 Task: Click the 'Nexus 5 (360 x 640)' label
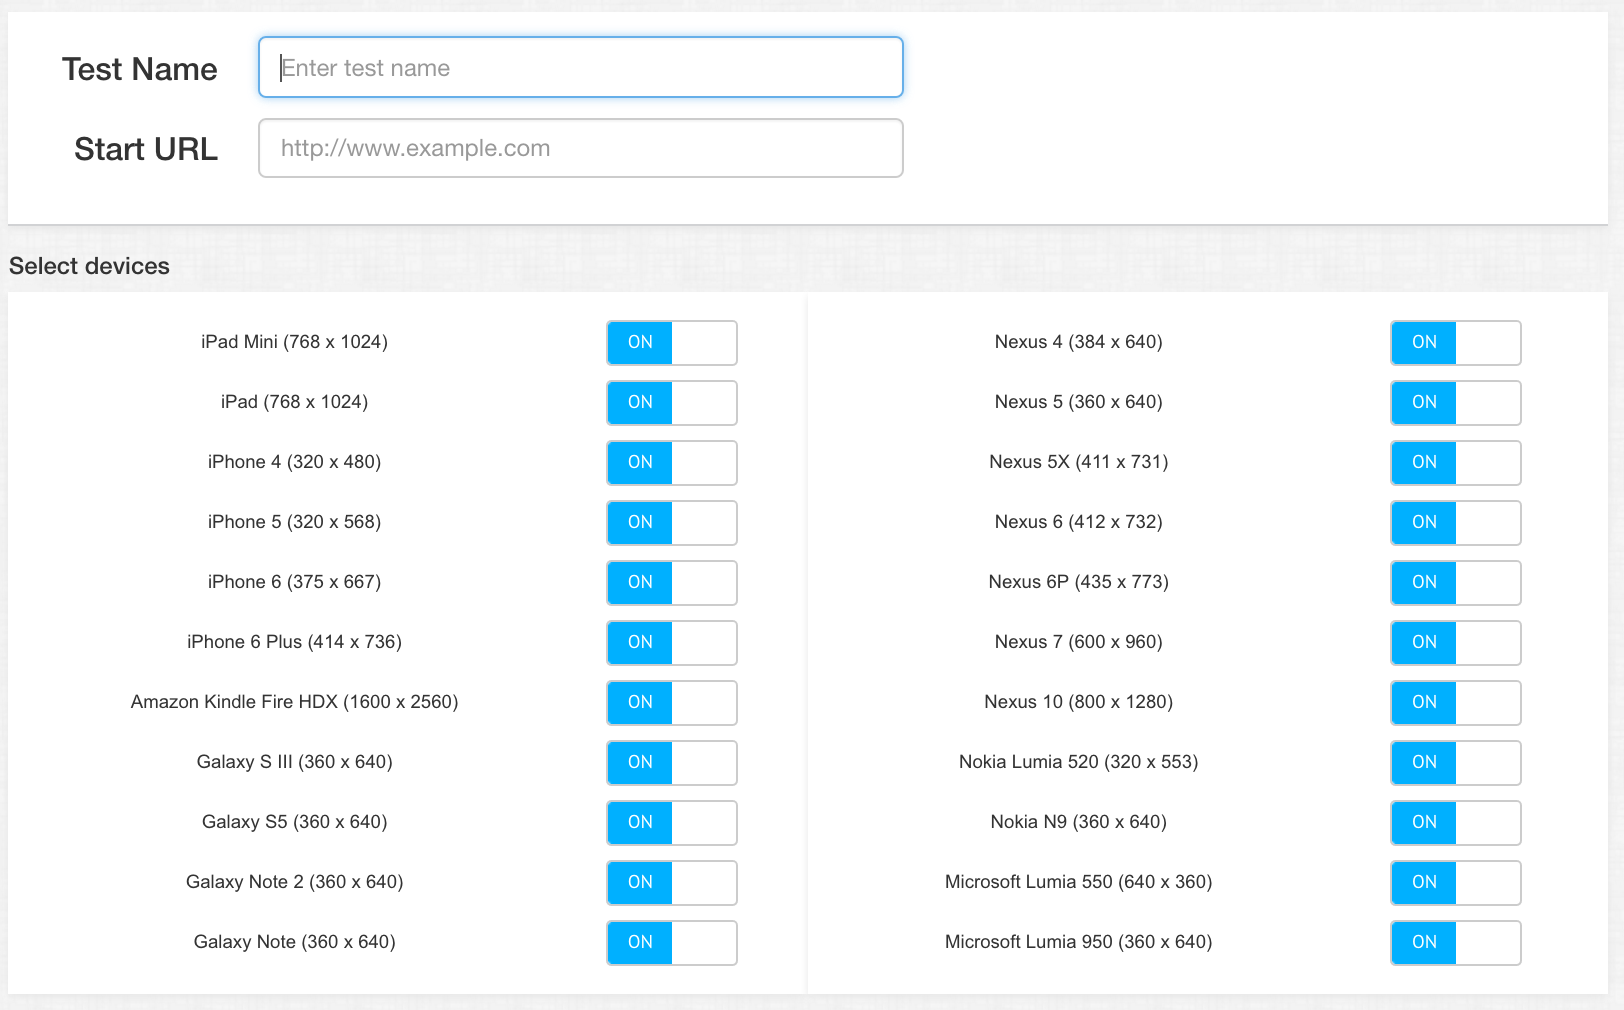(x=1078, y=402)
